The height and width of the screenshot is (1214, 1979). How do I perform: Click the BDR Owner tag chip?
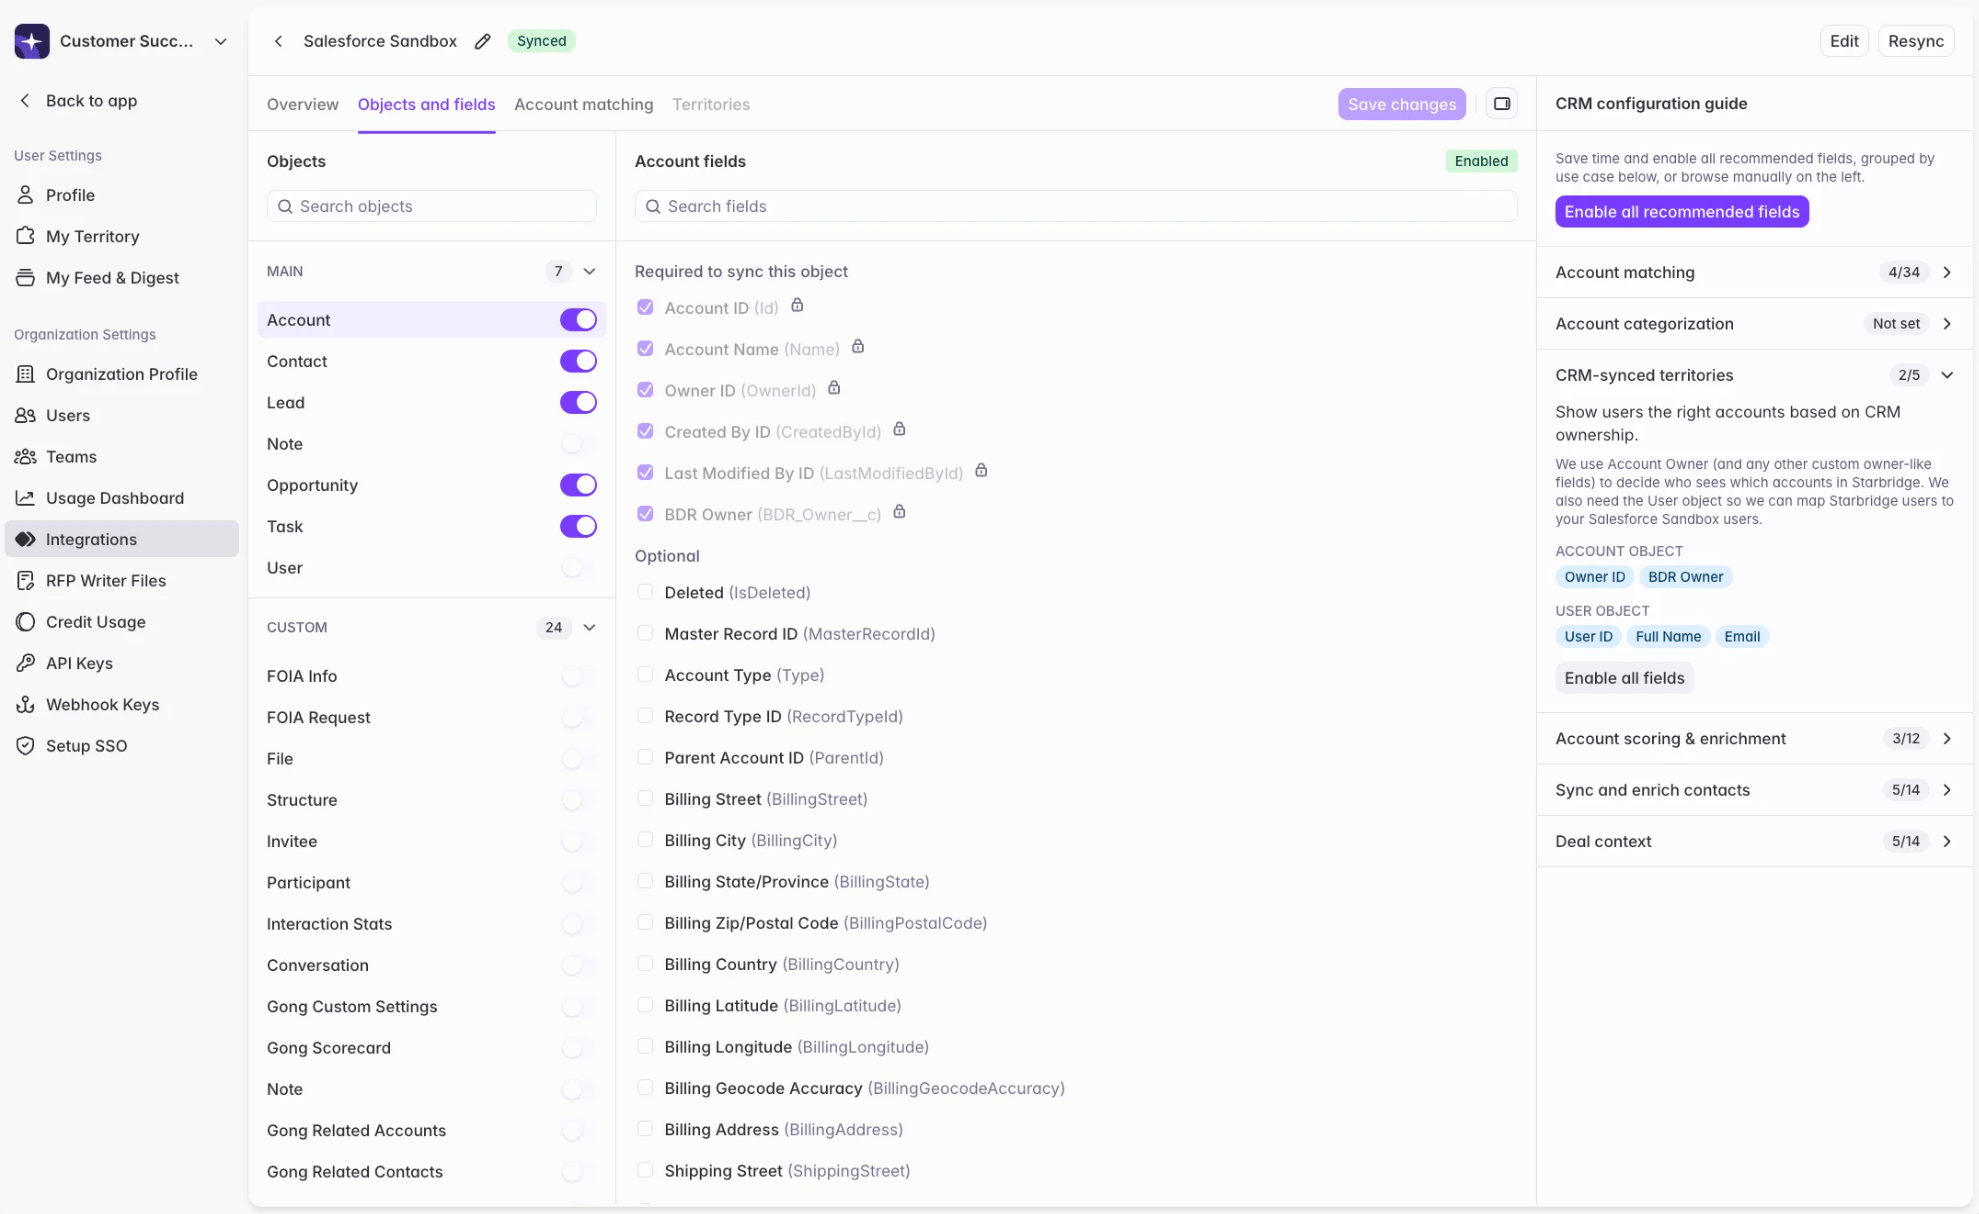pos(1685,577)
